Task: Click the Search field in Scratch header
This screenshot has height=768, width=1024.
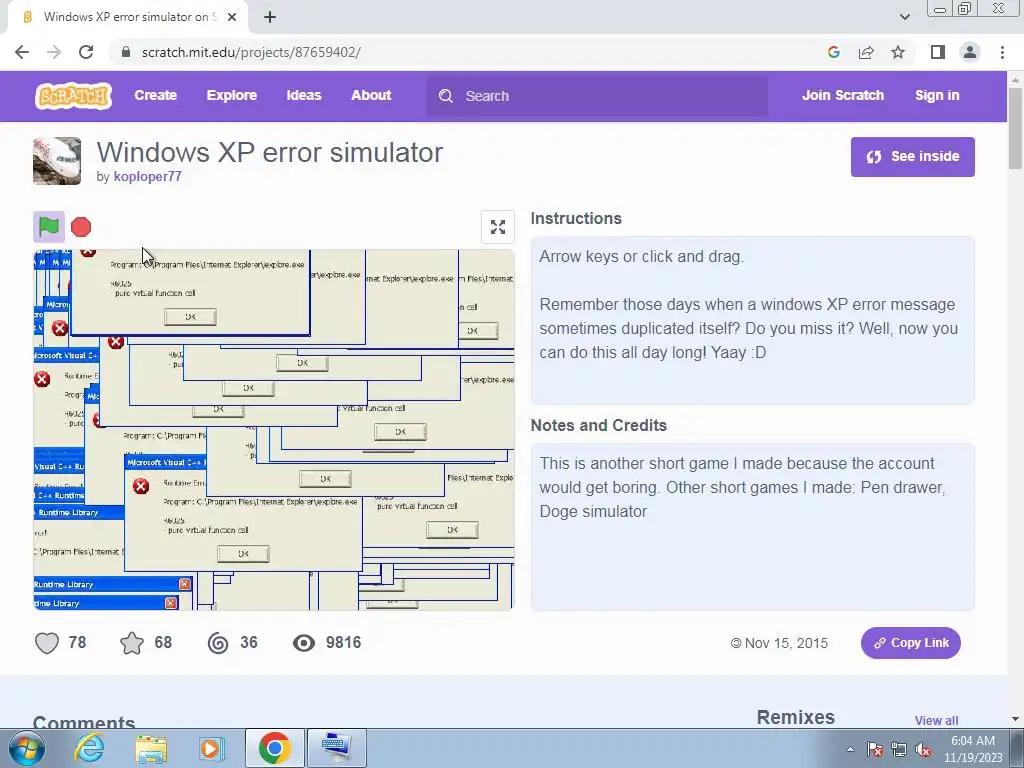Action: (597, 96)
